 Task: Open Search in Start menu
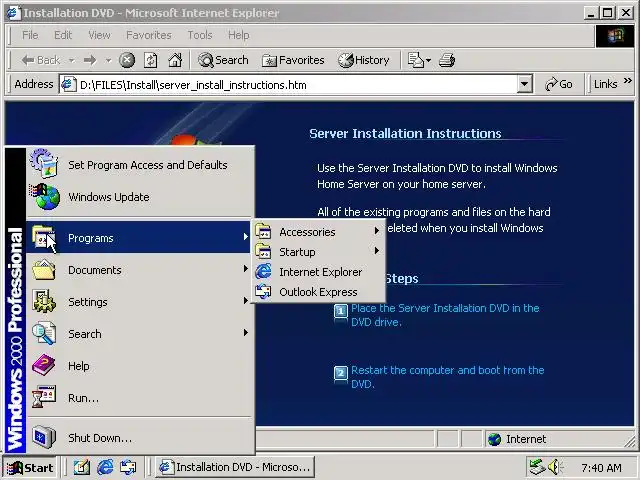[139, 334]
